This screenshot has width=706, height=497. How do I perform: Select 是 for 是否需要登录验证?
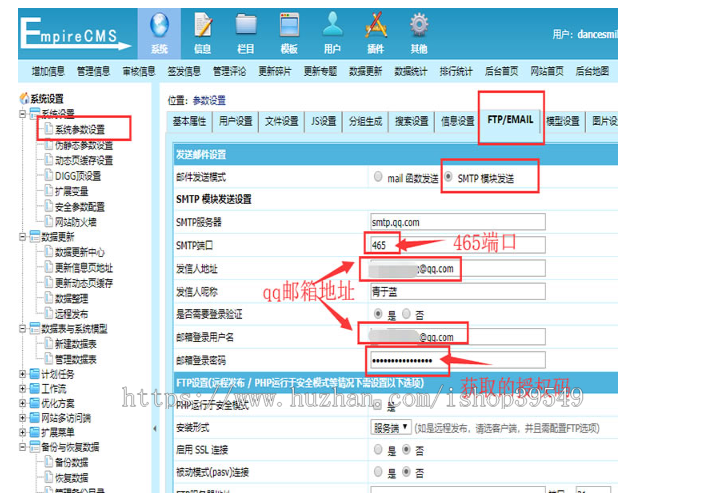point(378,314)
